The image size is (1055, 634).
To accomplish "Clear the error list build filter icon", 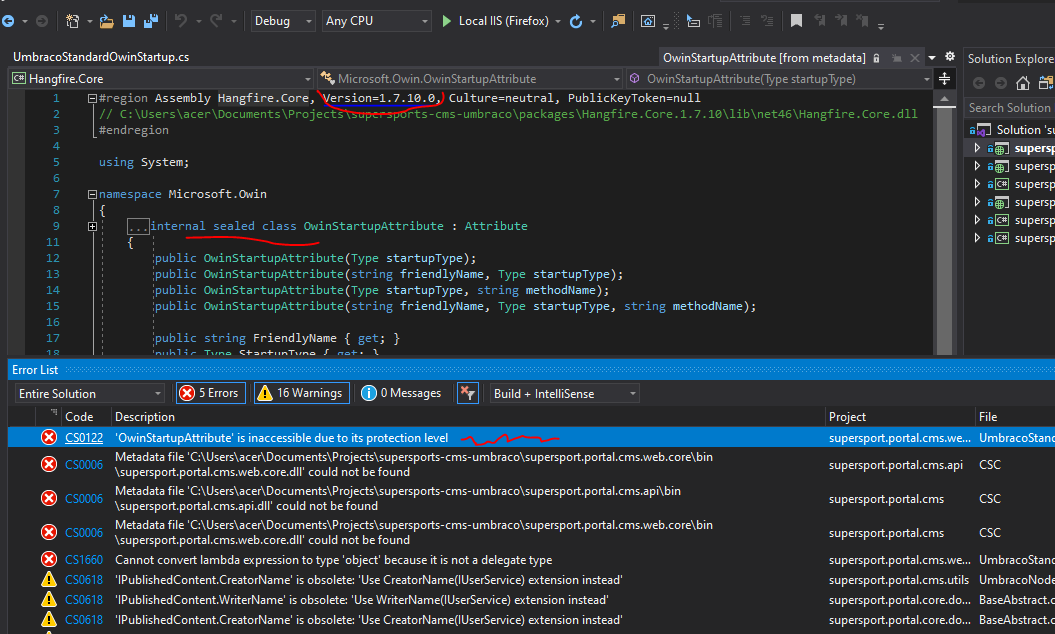I will 467,393.
